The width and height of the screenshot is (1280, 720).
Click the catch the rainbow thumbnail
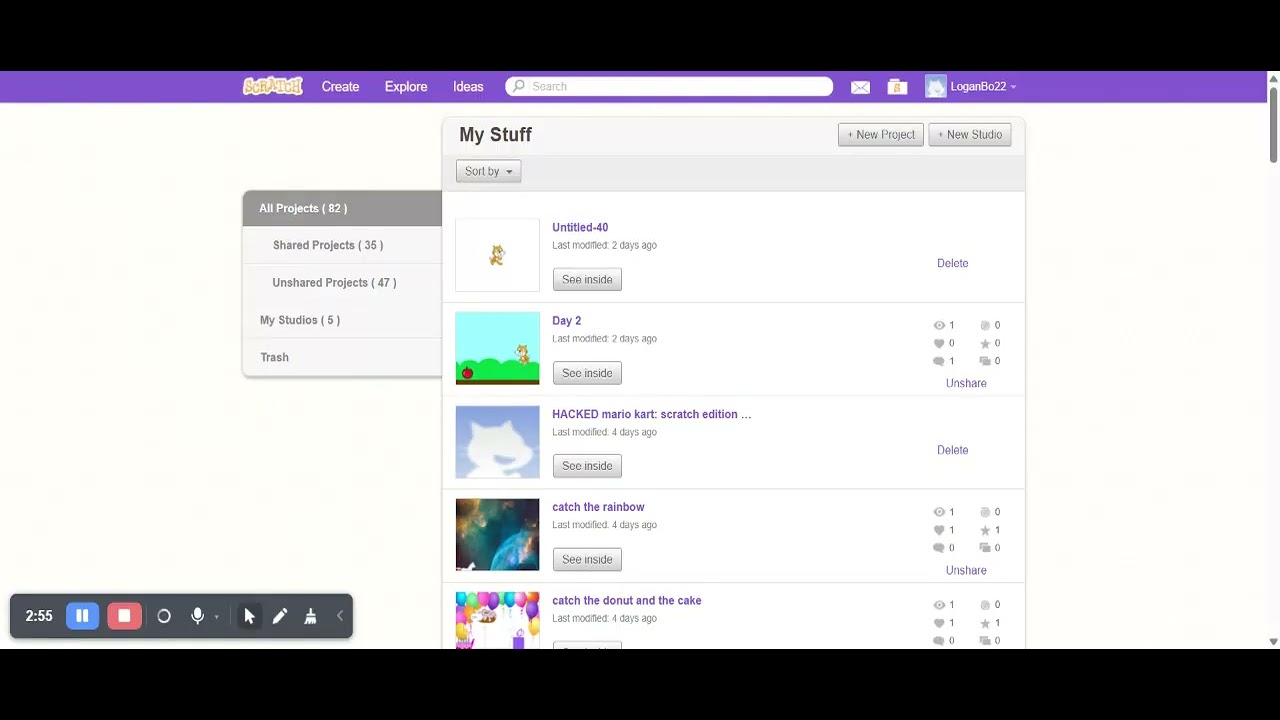(497, 535)
